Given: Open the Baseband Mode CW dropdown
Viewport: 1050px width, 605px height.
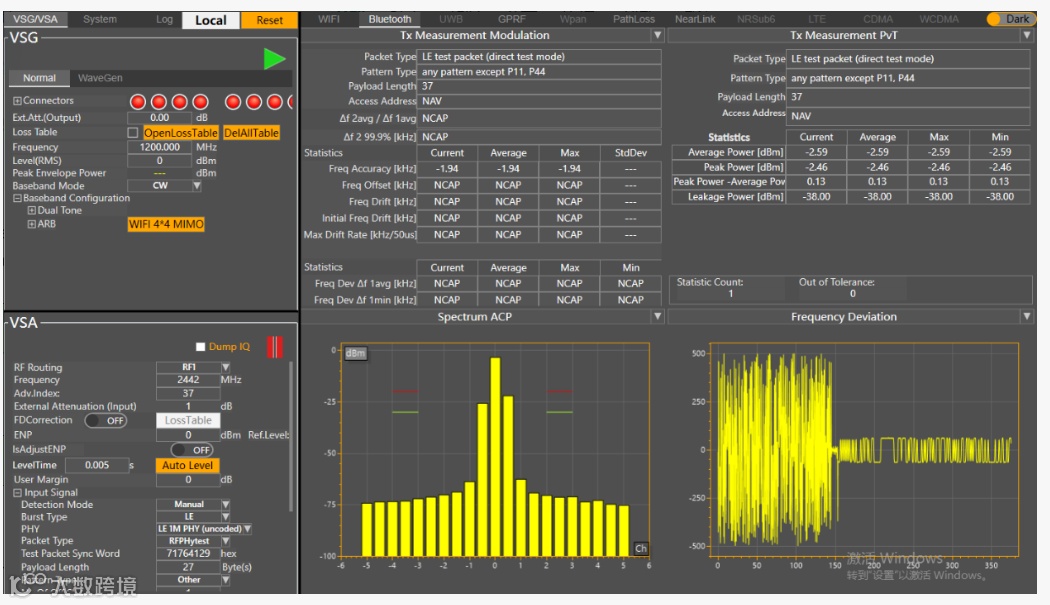Looking at the screenshot, I should pos(197,186).
